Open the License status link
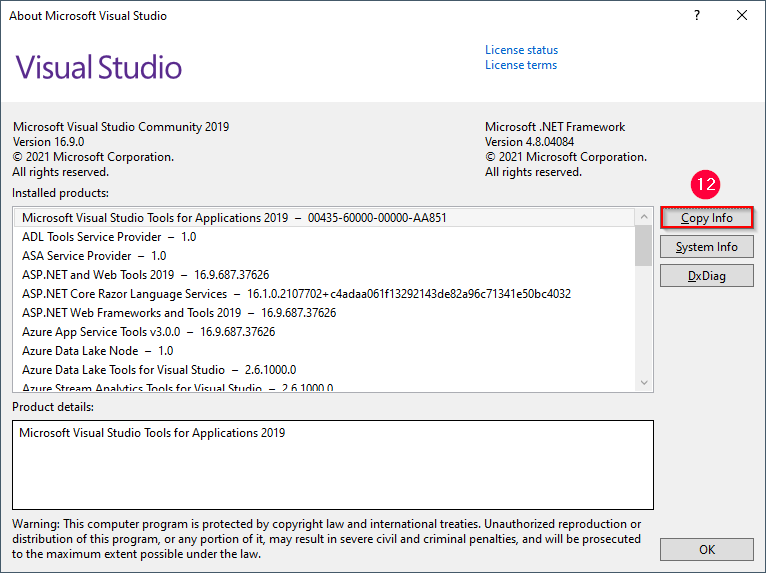The width and height of the screenshot is (766, 573). 521,50
